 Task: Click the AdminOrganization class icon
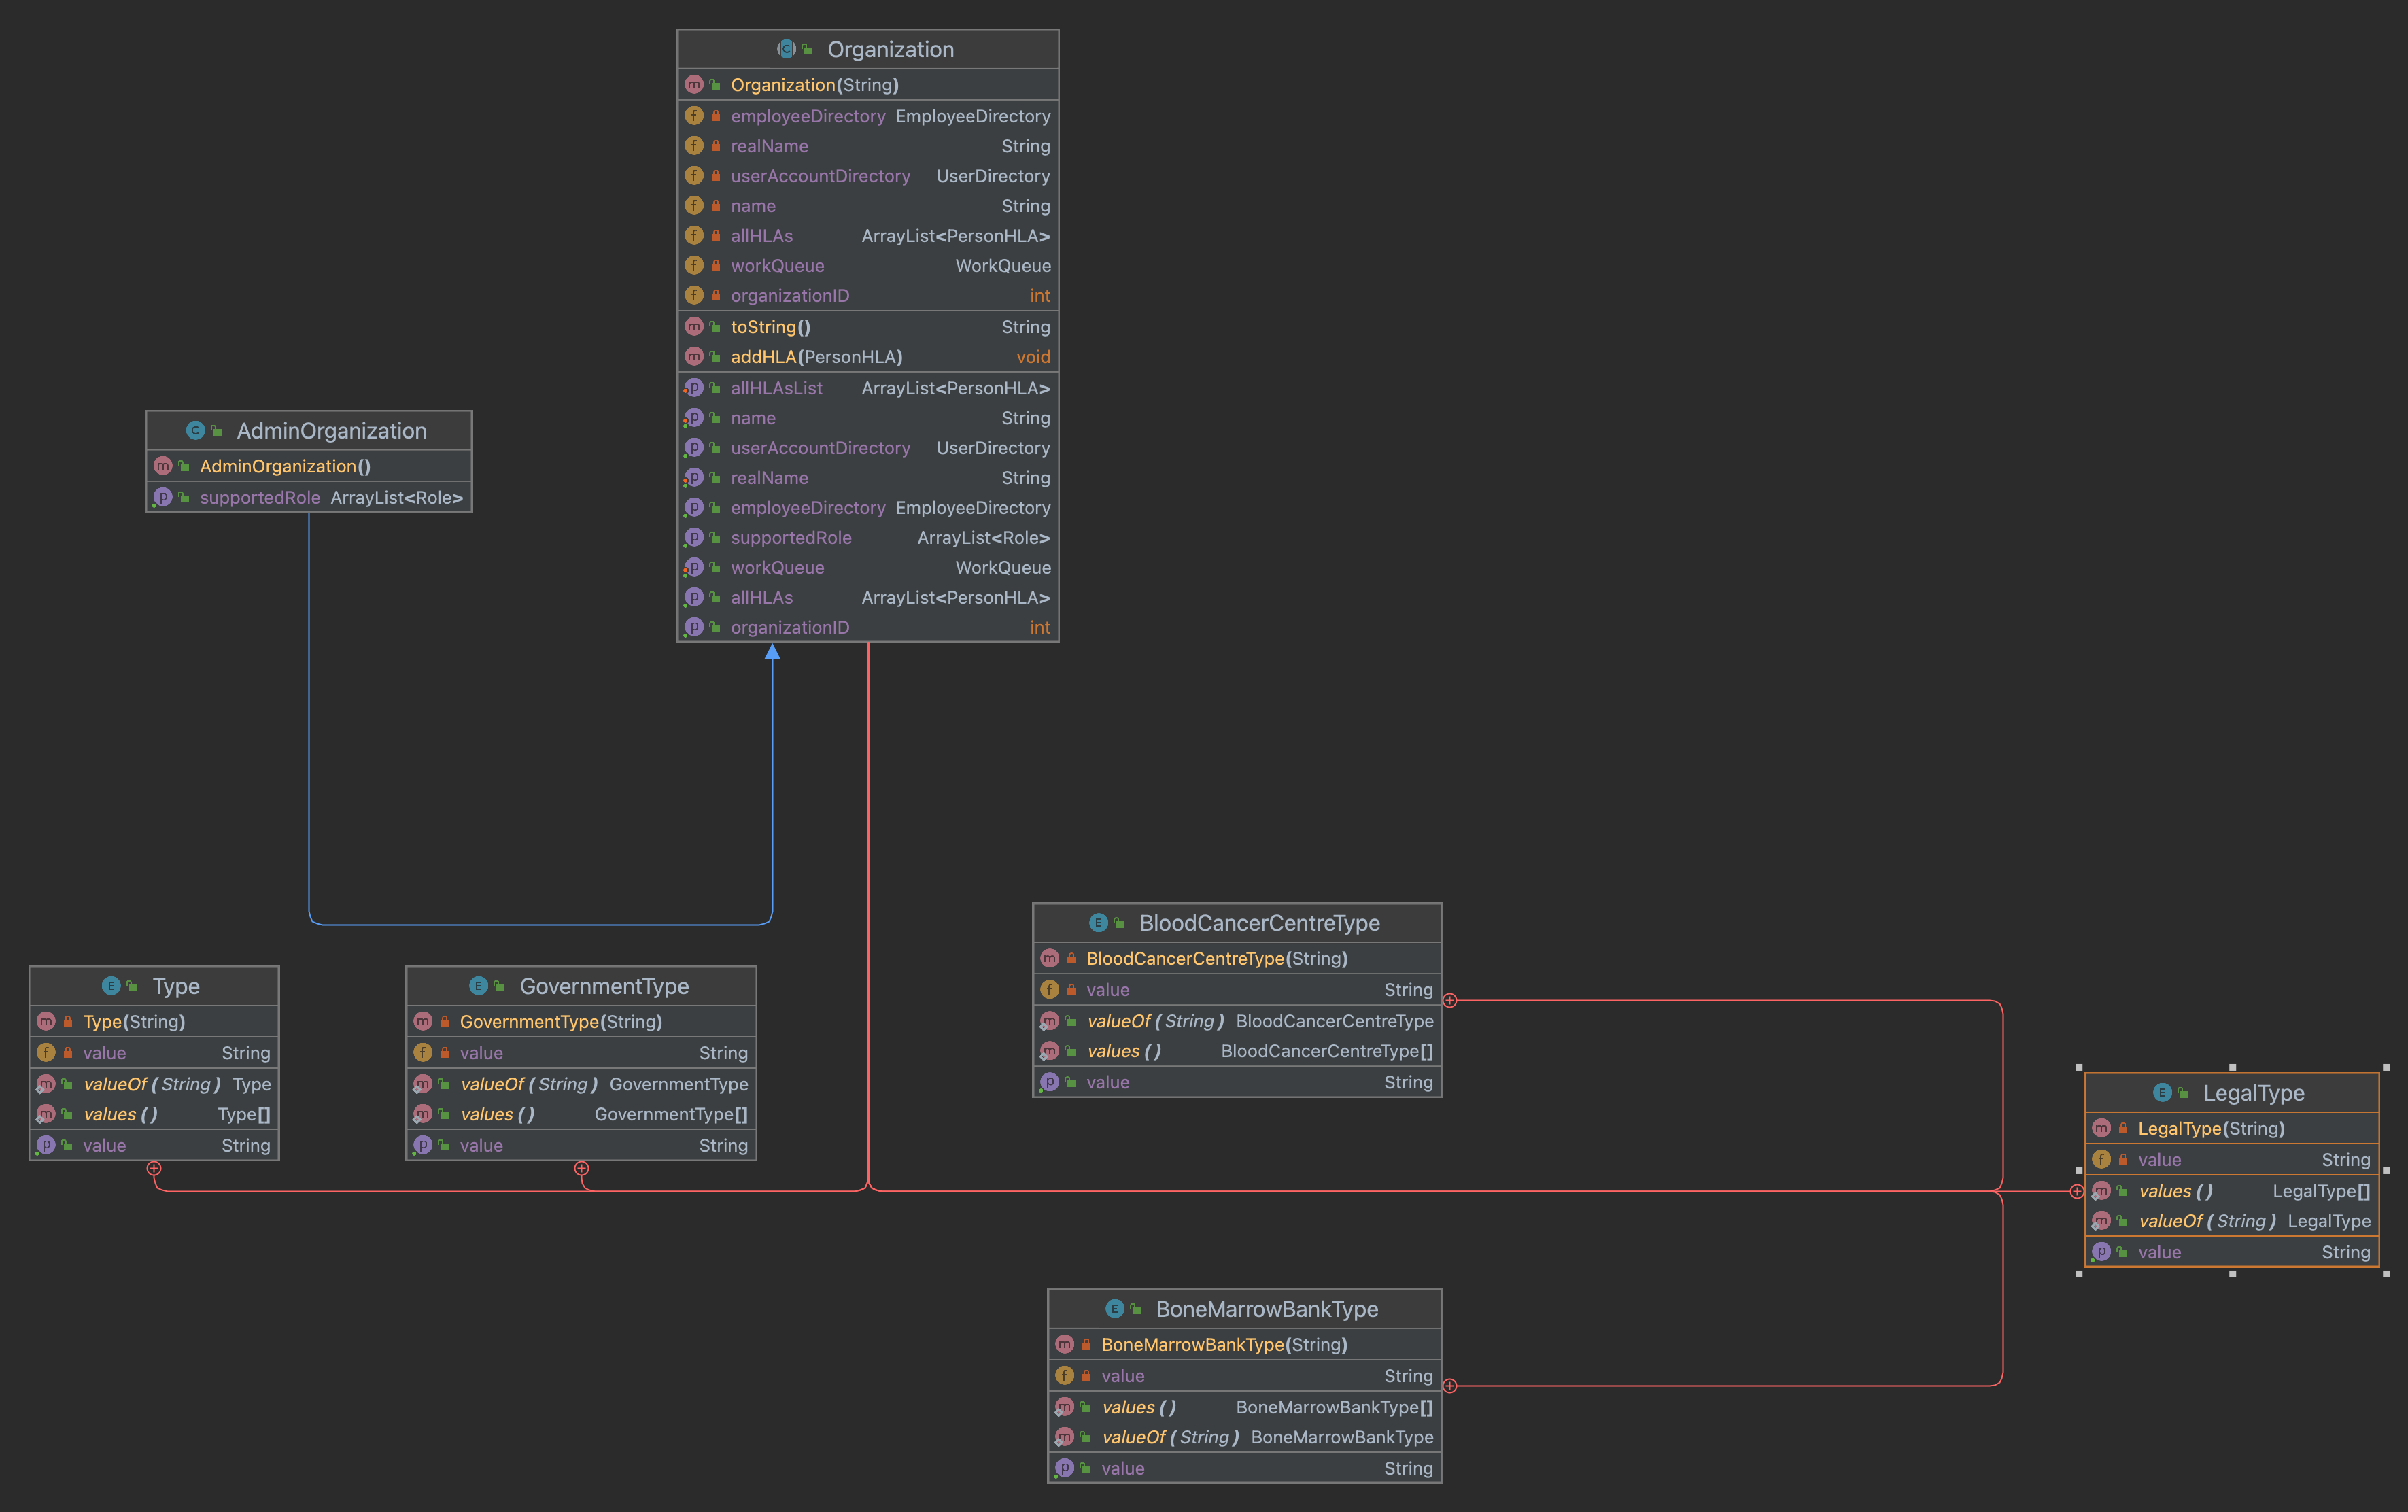coord(195,431)
